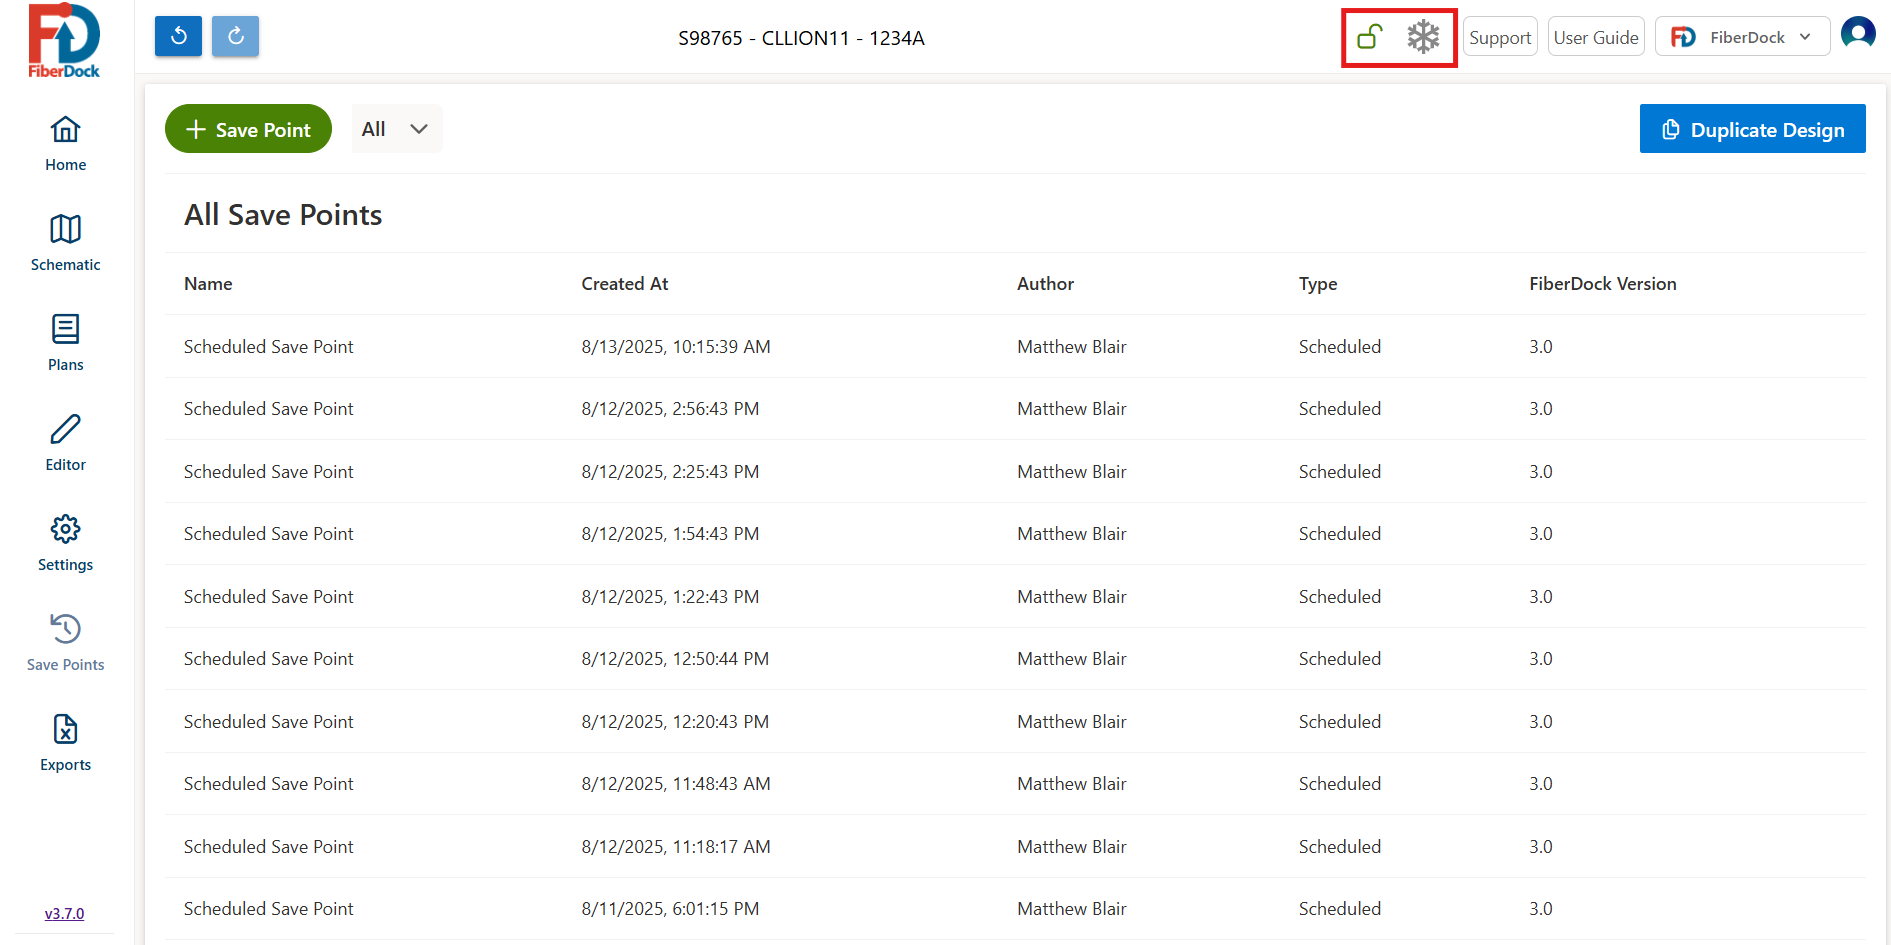Go to Home in sidebar

click(x=65, y=143)
